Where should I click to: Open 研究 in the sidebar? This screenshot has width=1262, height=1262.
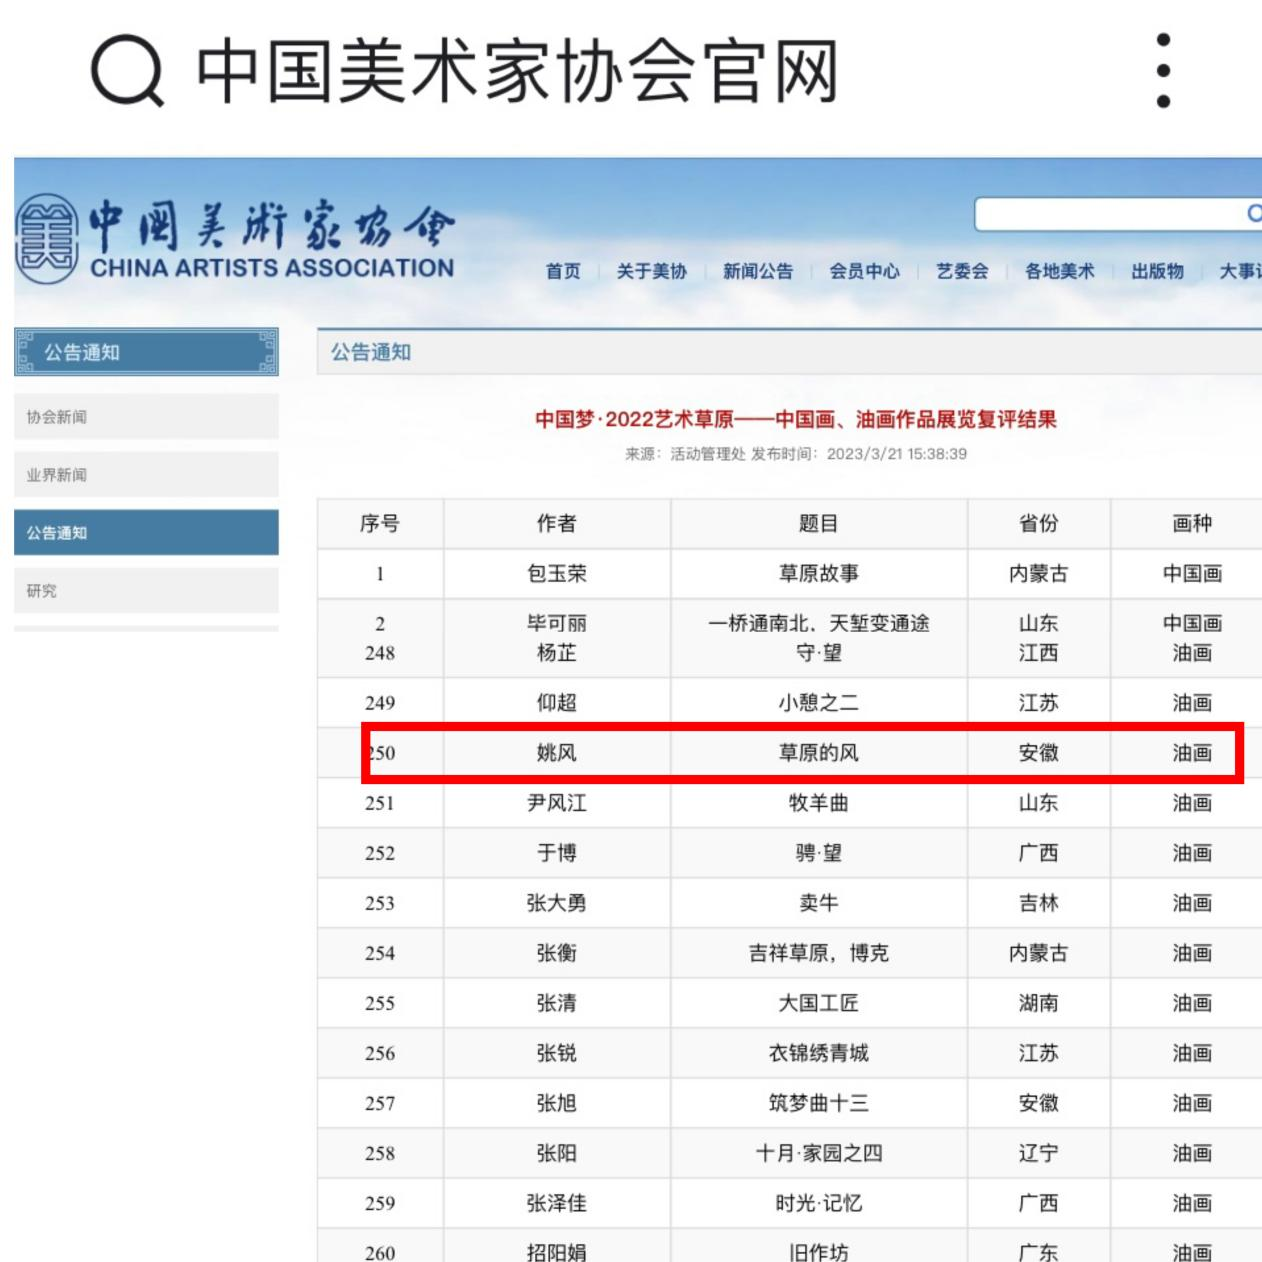[146, 591]
